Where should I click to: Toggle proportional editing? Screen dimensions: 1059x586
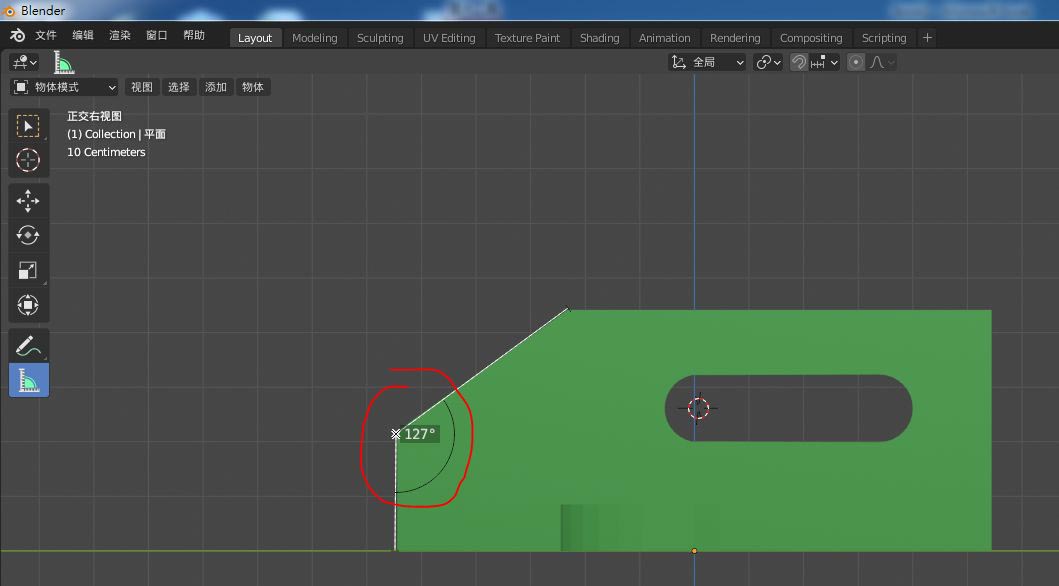coord(856,62)
